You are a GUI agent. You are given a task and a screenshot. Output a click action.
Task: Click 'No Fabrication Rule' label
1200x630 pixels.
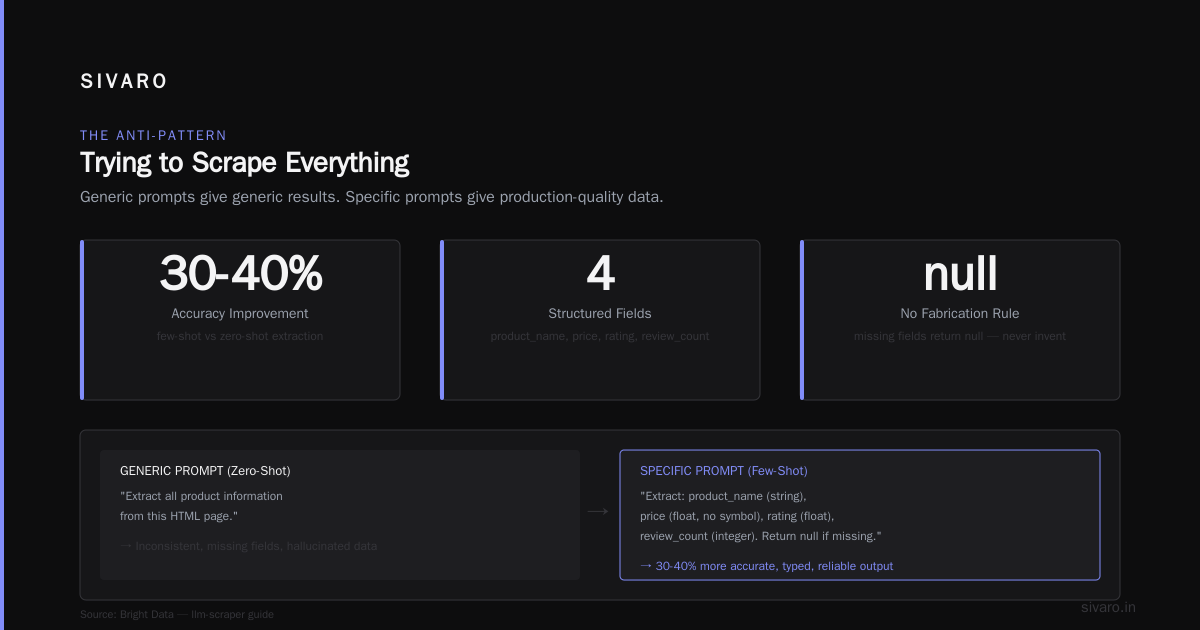coord(960,314)
